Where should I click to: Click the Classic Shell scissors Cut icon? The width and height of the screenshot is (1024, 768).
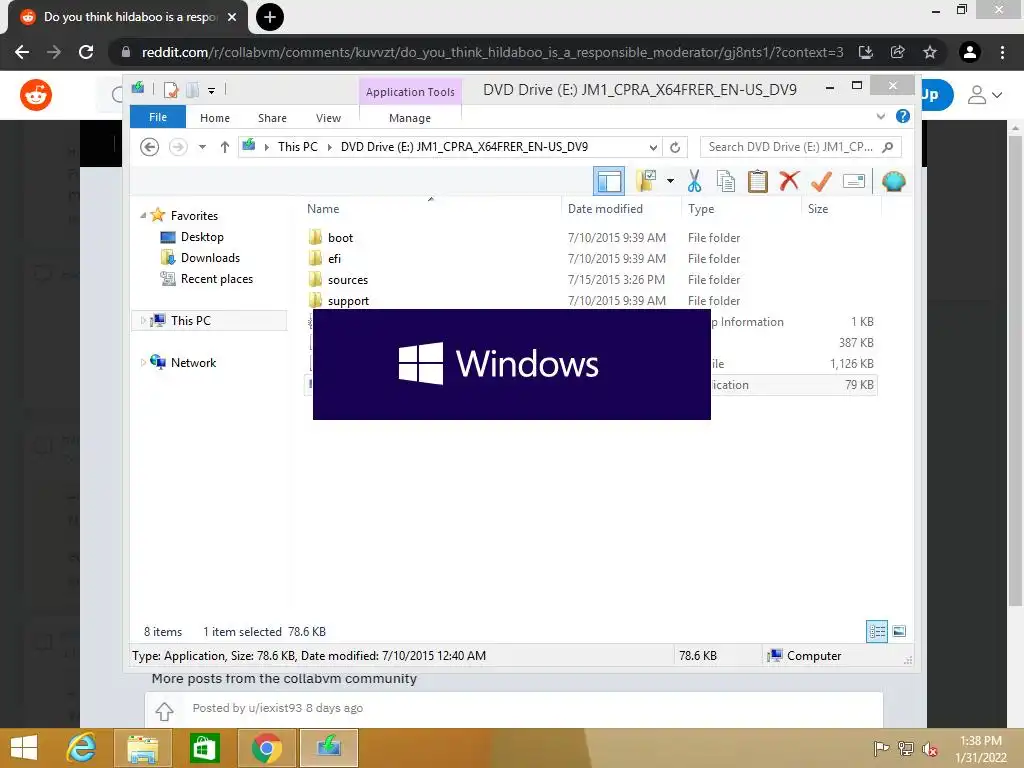(x=694, y=181)
